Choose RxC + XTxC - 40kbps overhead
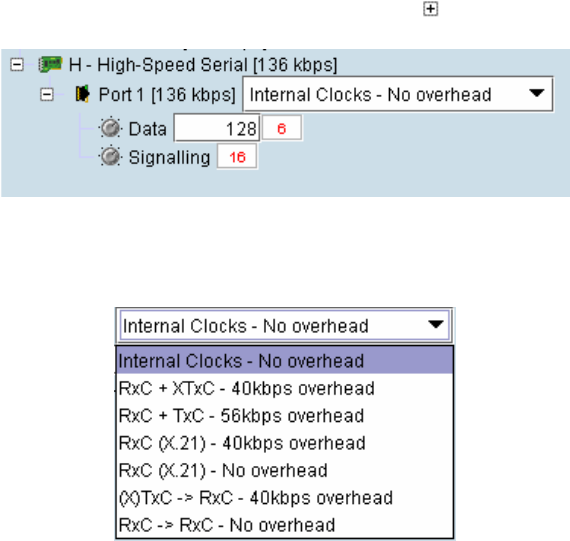This screenshot has width=570, height=541. click(285, 388)
